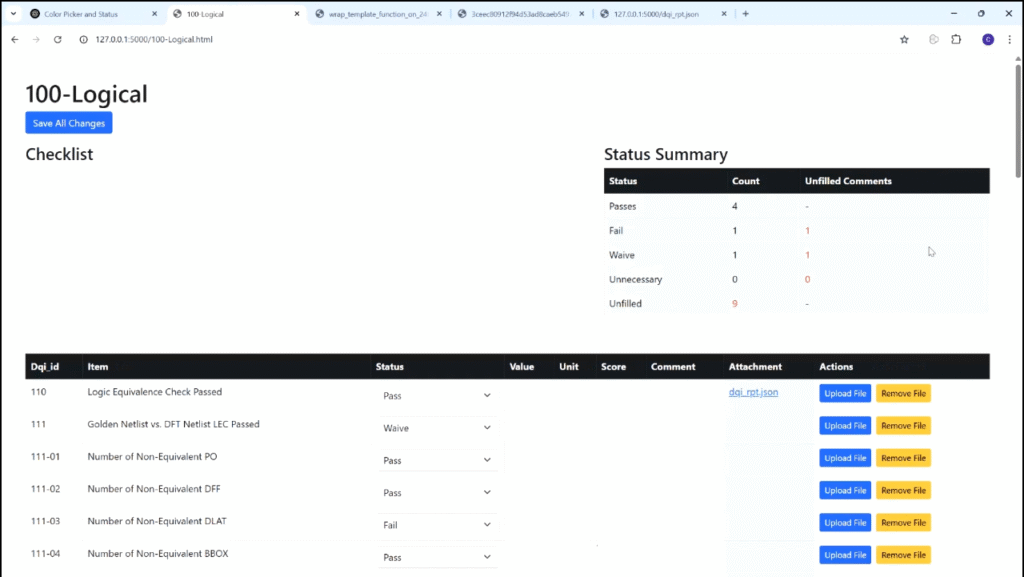Click the tab search chevron icon

point(14,14)
